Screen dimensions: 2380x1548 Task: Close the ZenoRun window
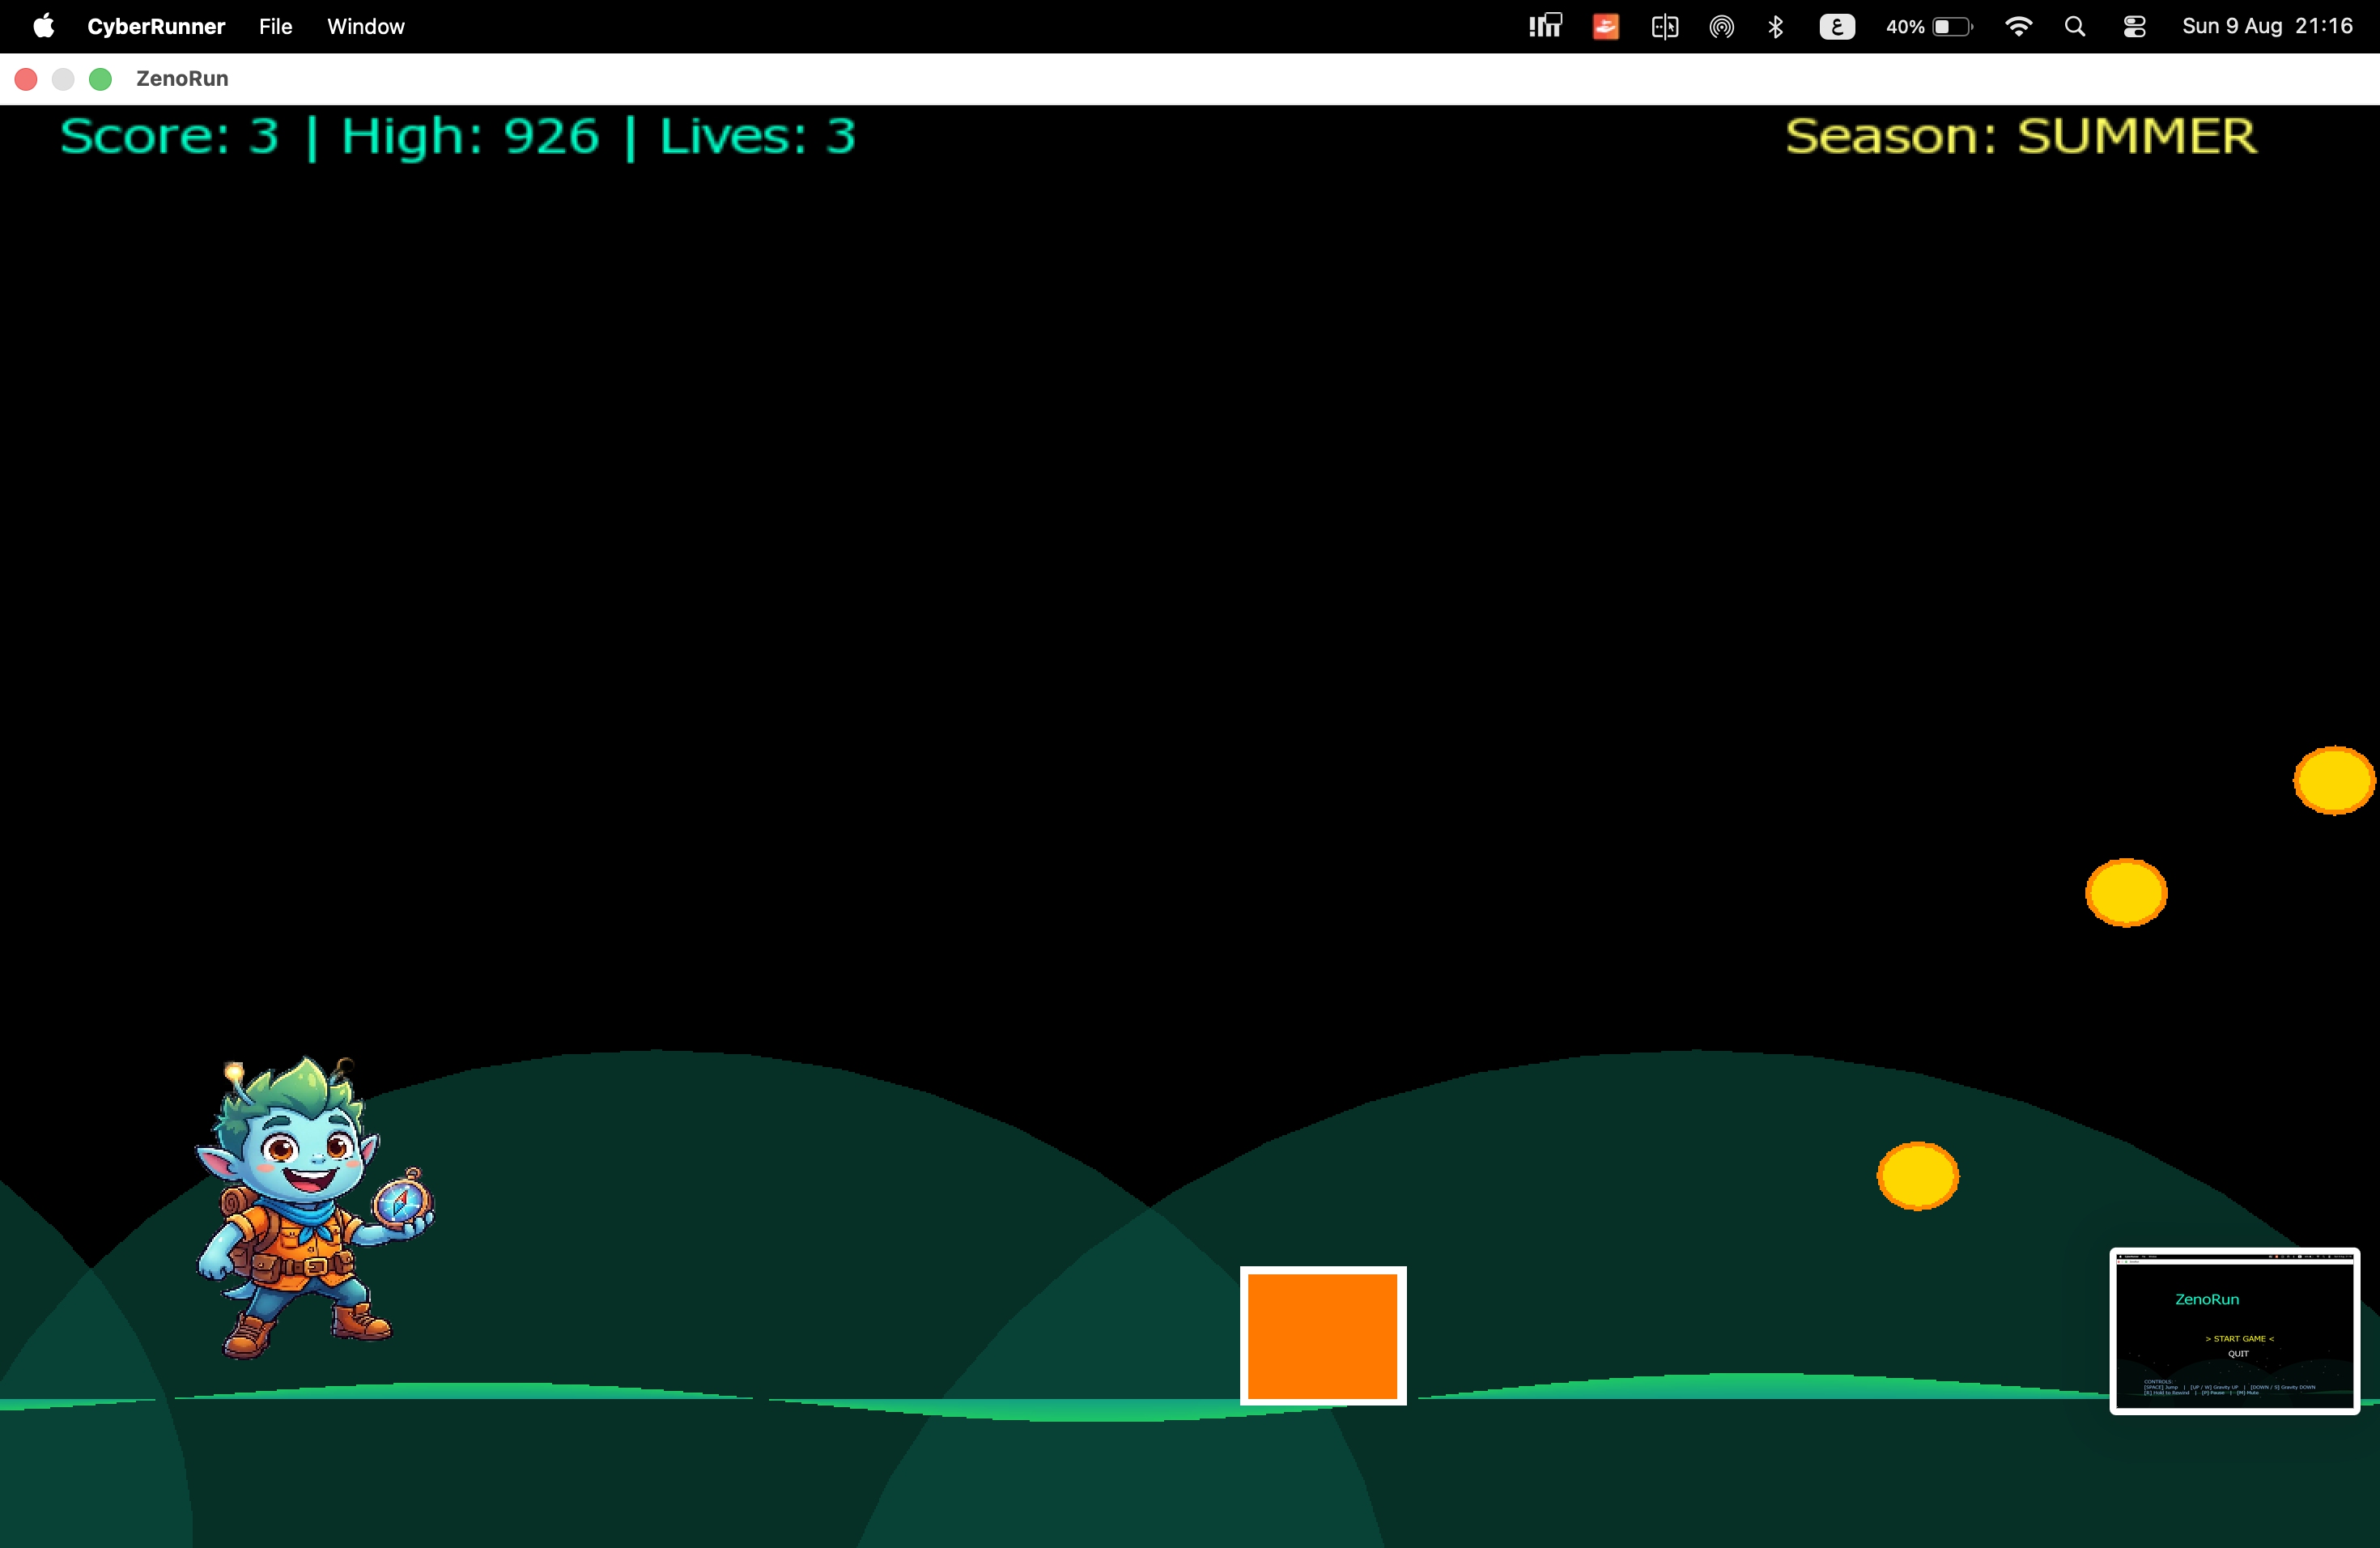coord(26,79)
